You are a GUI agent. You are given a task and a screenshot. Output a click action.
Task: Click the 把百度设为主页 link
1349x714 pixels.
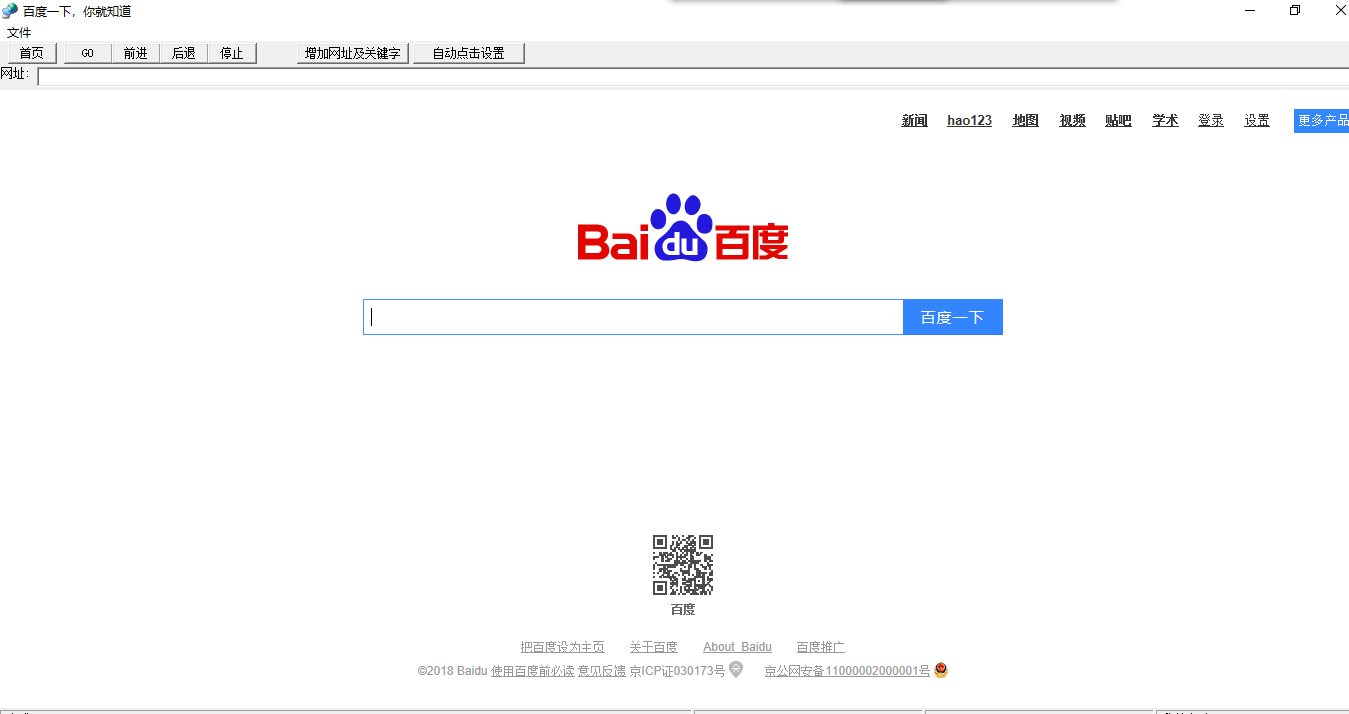(563, 647)
